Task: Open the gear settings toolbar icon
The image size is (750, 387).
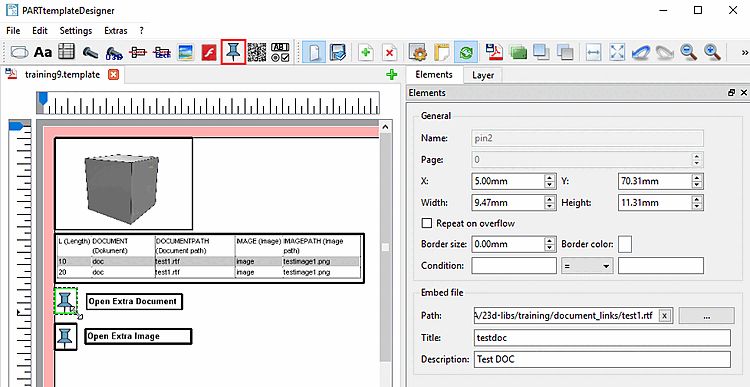Action: coord(418,52)
